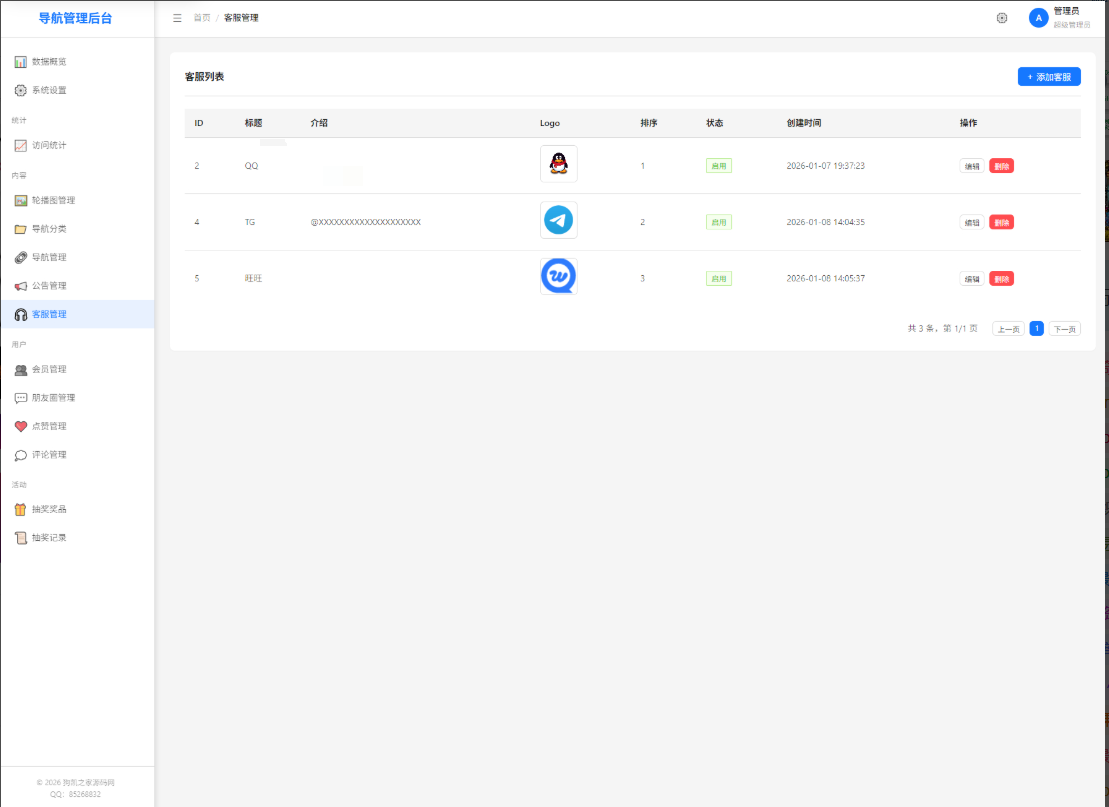Go to the next page with 下一页
This screenshot has height=807, width=1109.
1064,329
